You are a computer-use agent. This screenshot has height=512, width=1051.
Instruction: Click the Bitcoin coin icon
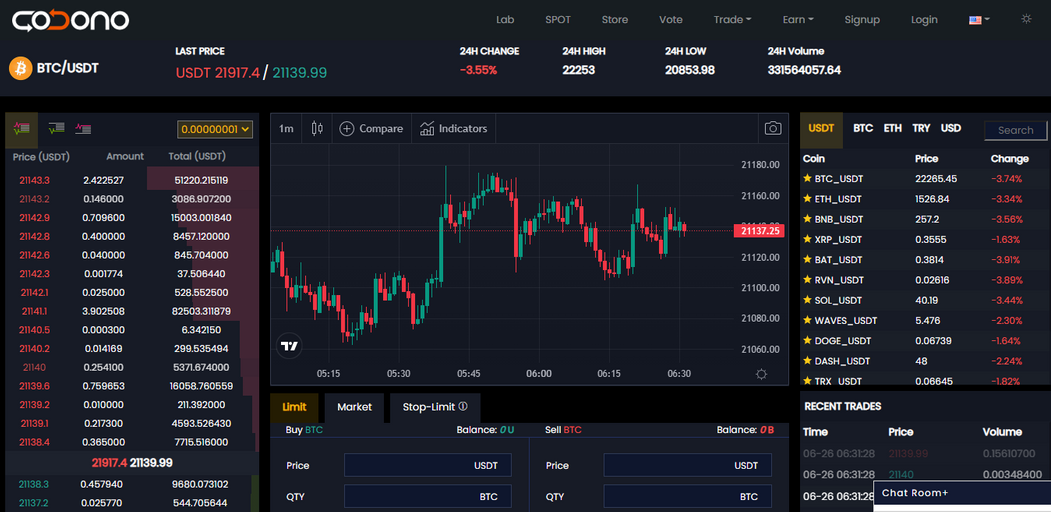(x=21, y=68)
